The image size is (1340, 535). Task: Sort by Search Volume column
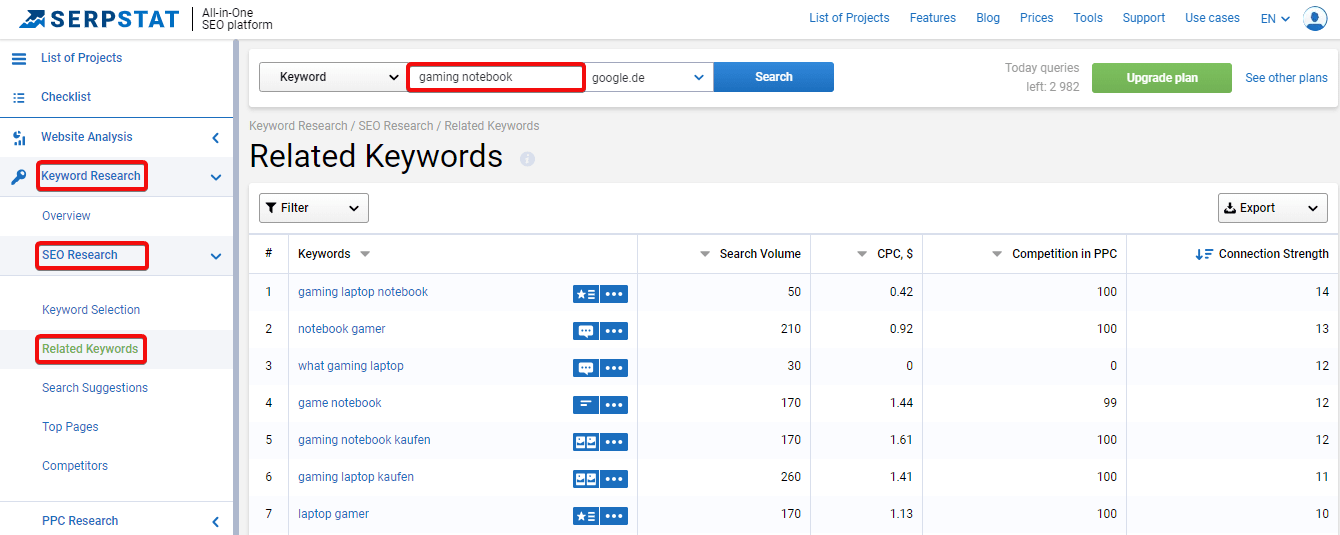coord(750,254)
